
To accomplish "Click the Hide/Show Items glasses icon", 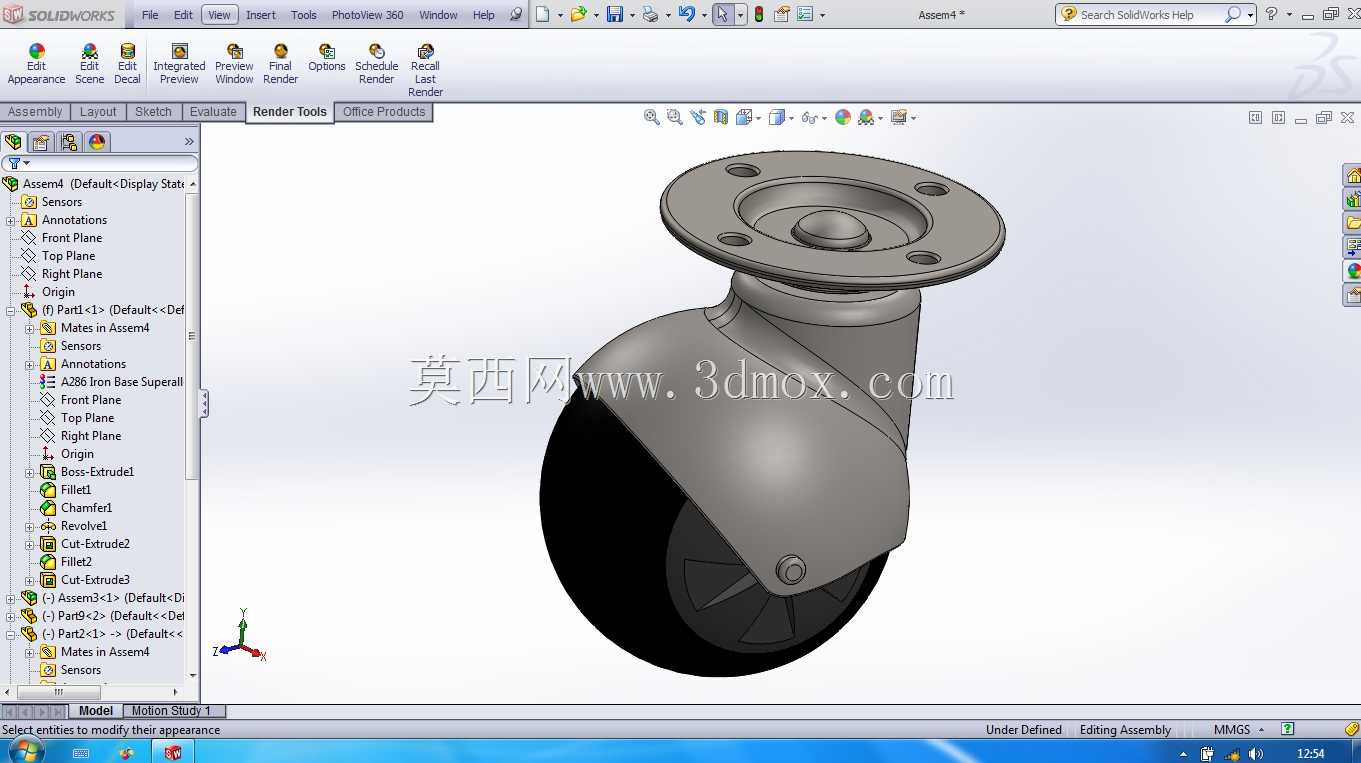I will (809, 117).
